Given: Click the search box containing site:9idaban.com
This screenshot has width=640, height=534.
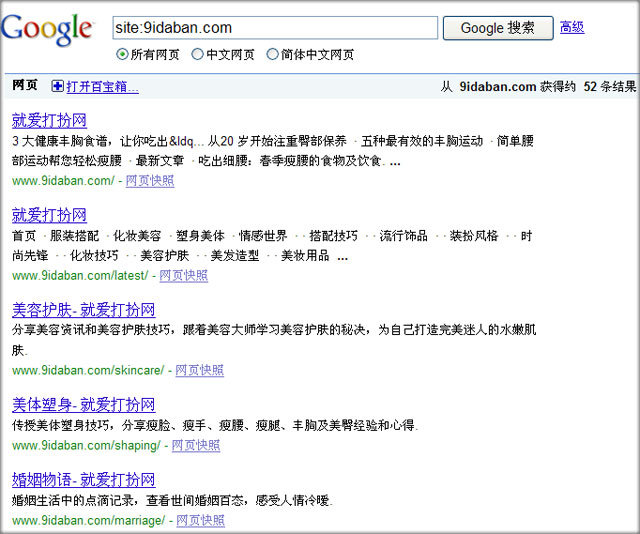Looking at the screenshot, I should coord(275,28).
